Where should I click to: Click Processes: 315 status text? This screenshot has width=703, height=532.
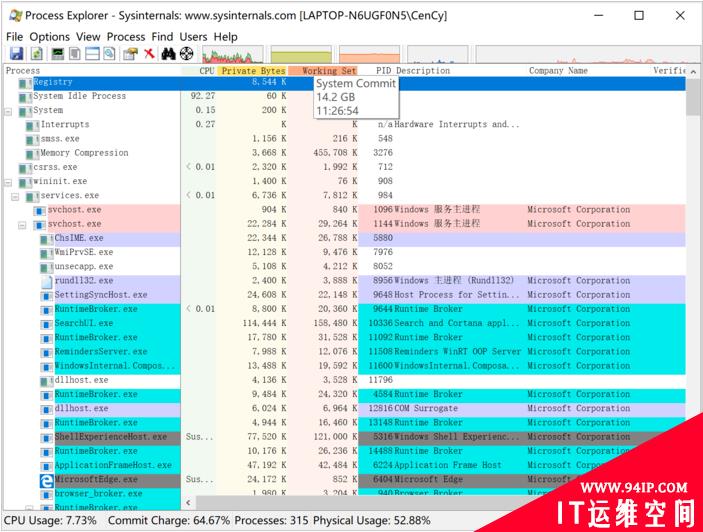[271, 521]
